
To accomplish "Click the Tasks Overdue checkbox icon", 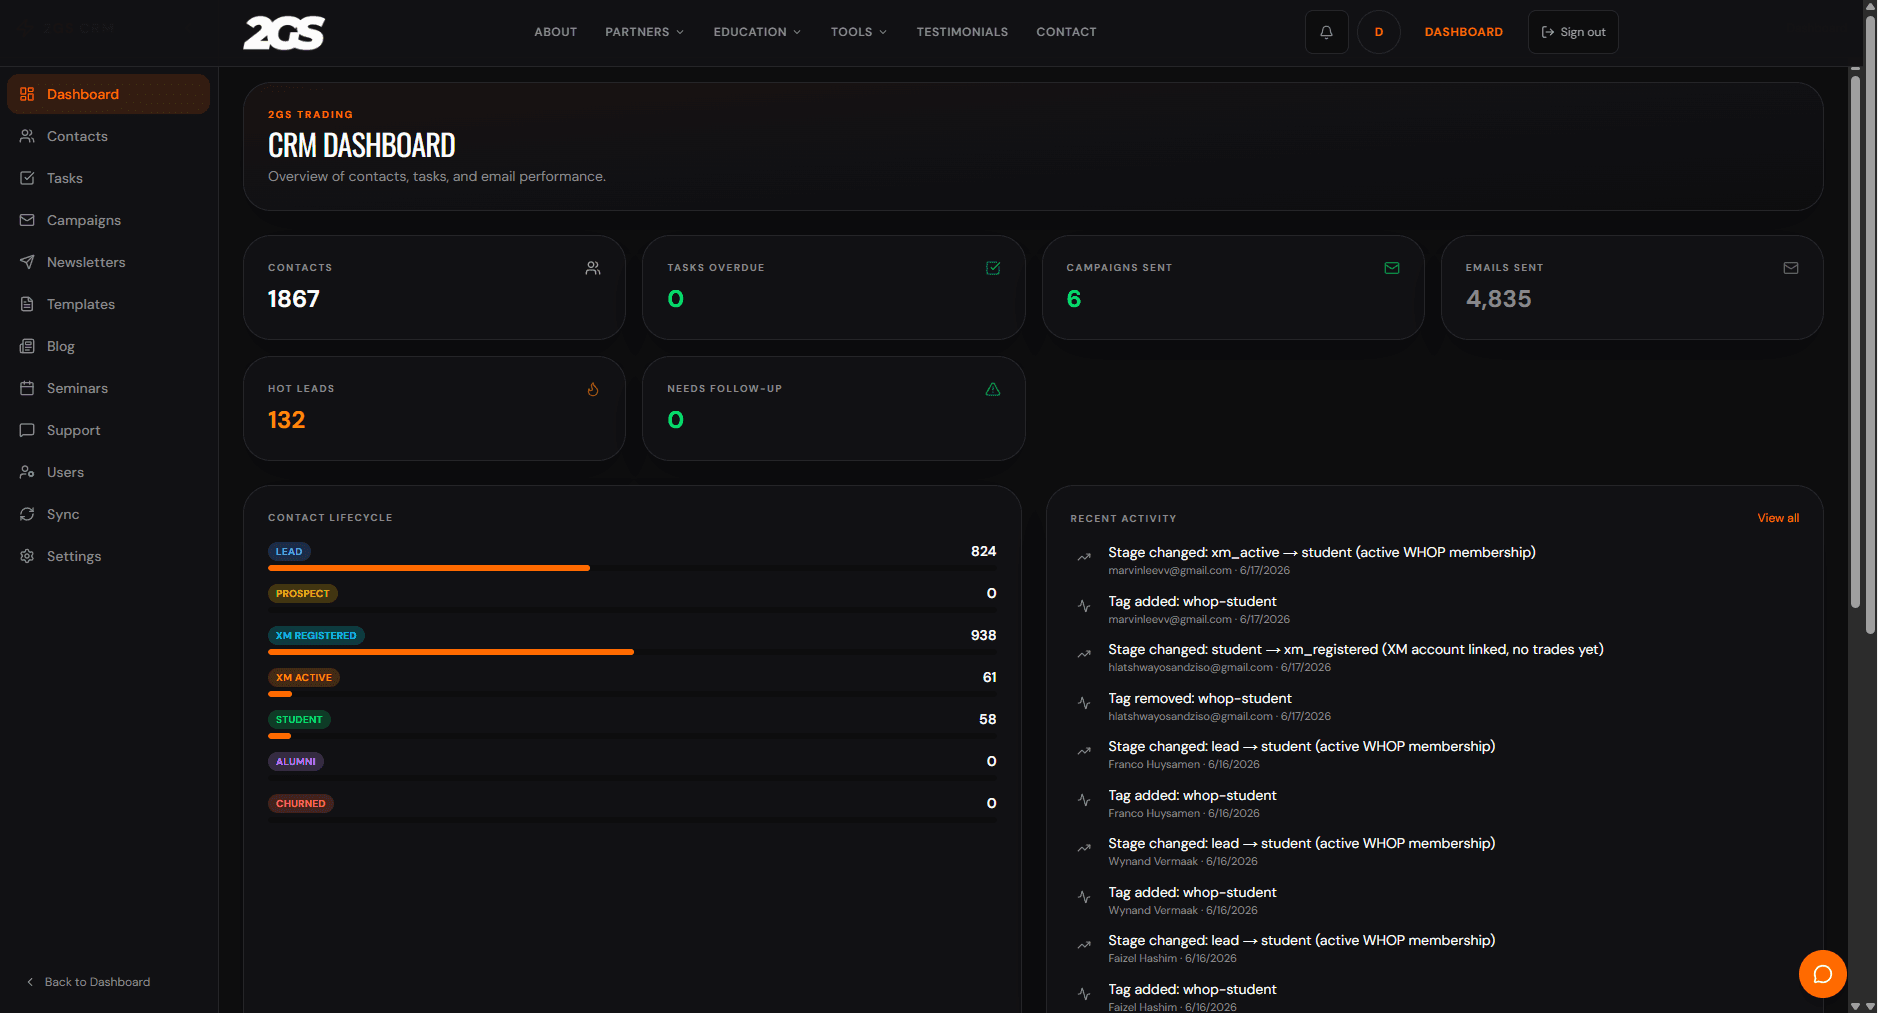I will point(993,268).
